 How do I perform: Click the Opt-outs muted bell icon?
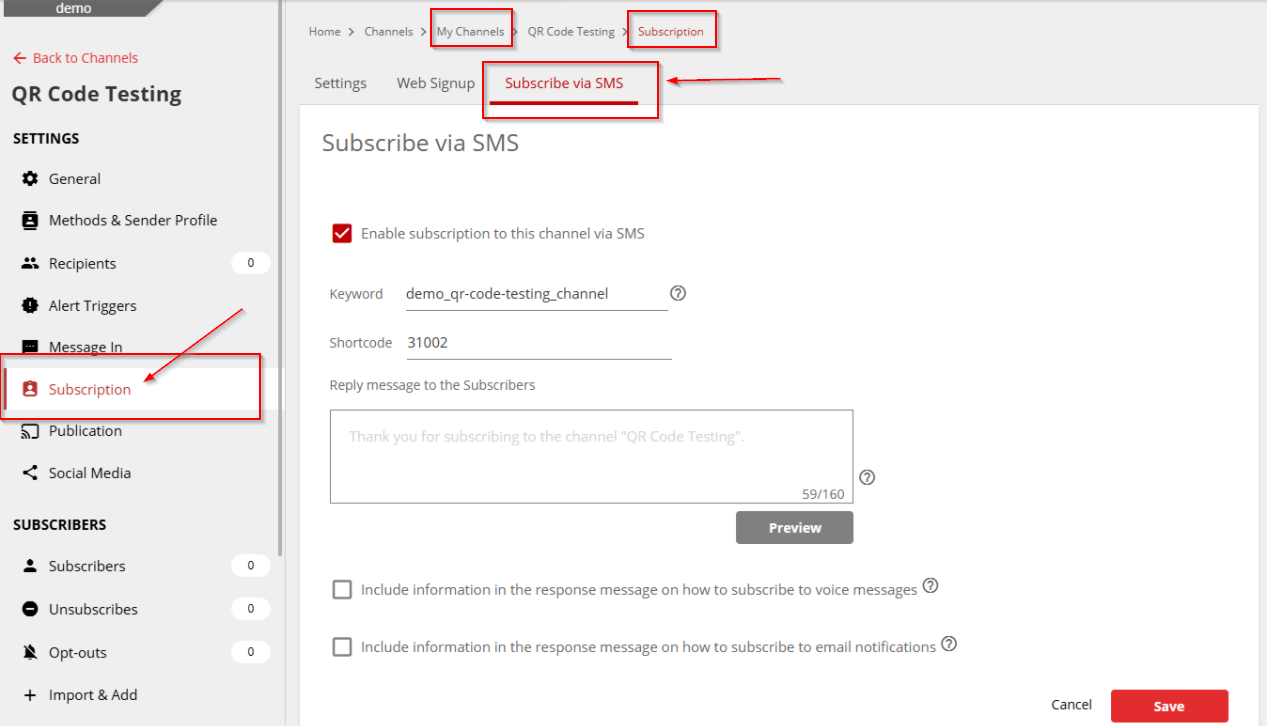pyautogui.click(x=30, y=652)
